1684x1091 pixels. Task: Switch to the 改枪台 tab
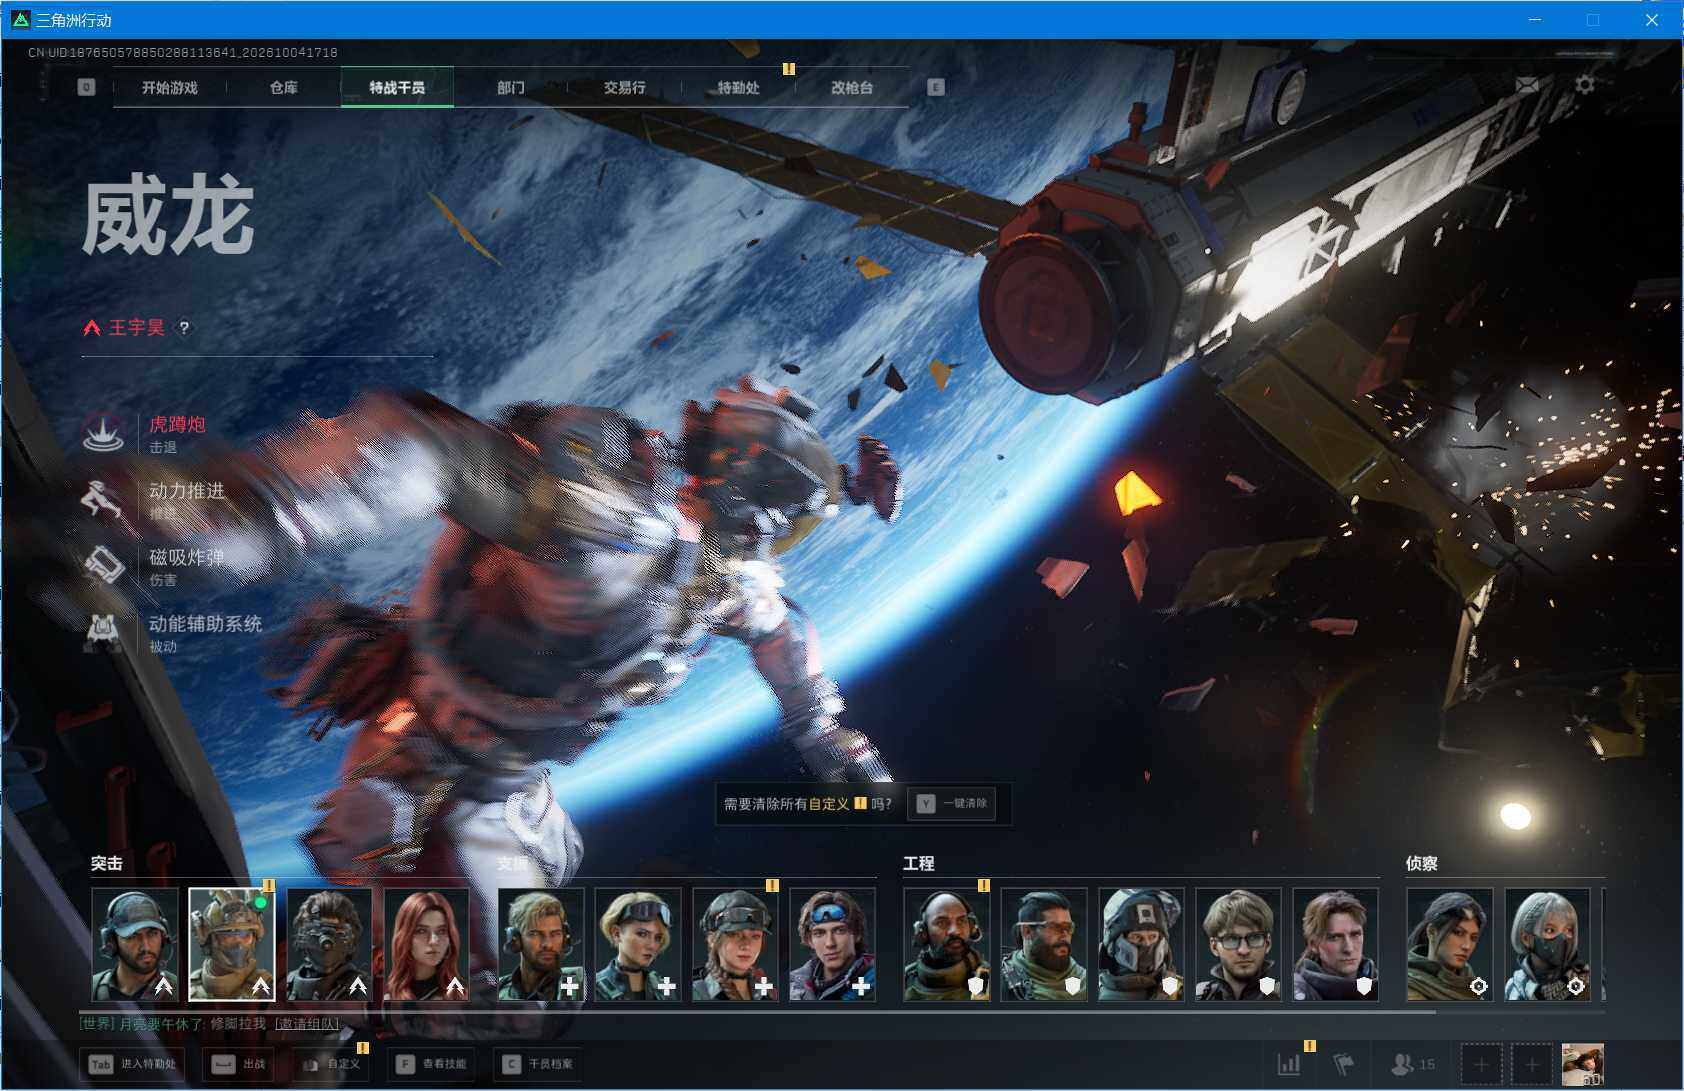tap(852, 88)
